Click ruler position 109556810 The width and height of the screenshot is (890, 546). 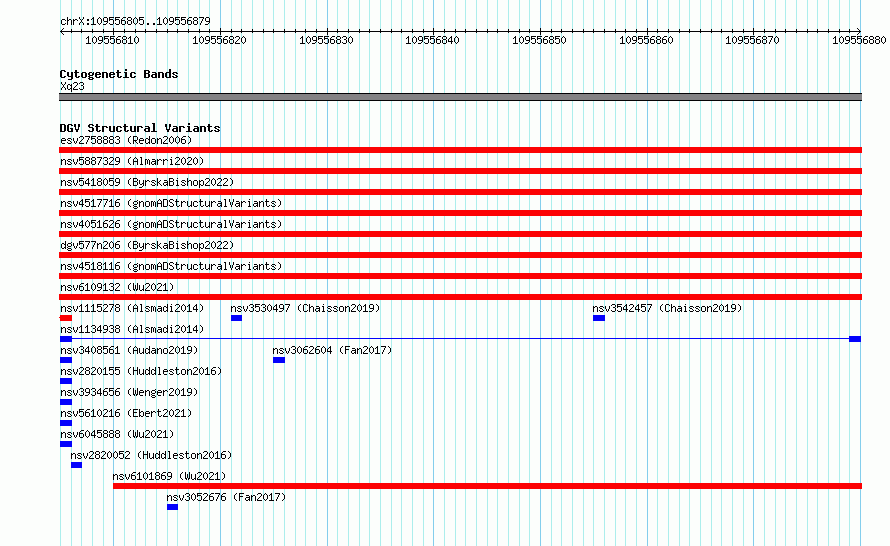(x=112, y=40)
